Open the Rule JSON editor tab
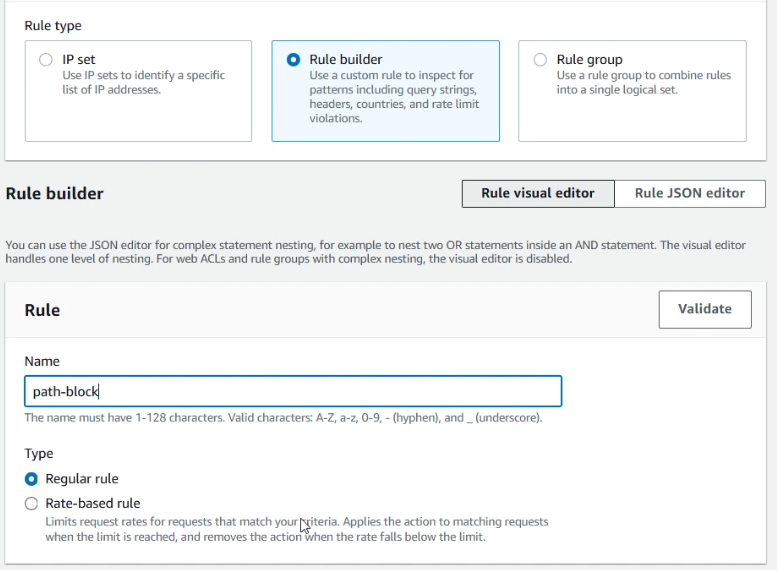Viewport: 777px width, 570px height. pyautogui.click(x=690, y=193)
